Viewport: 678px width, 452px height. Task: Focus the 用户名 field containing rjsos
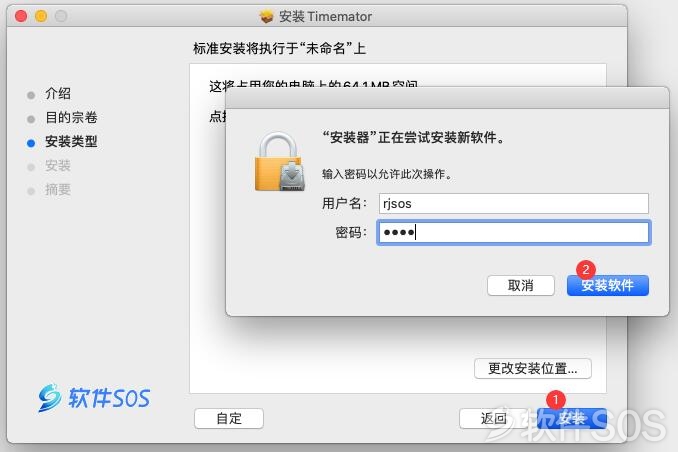coord(514,203)
